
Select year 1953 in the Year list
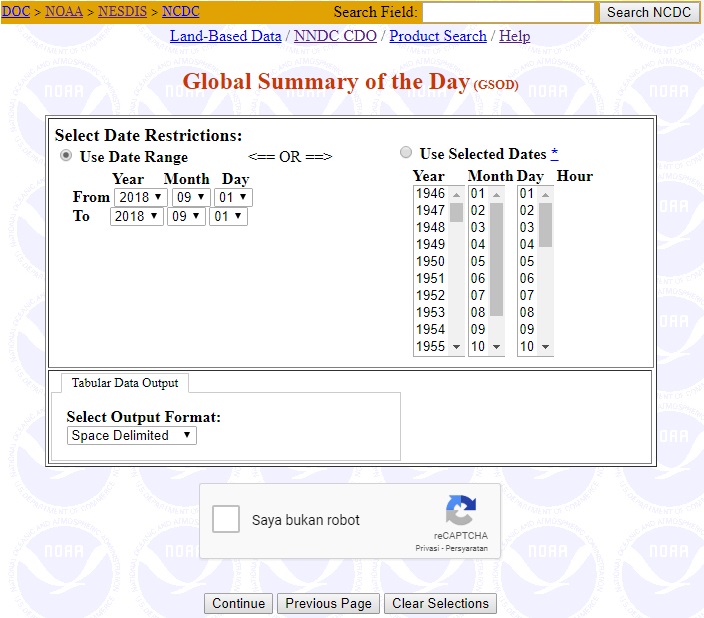pos(431,313)
